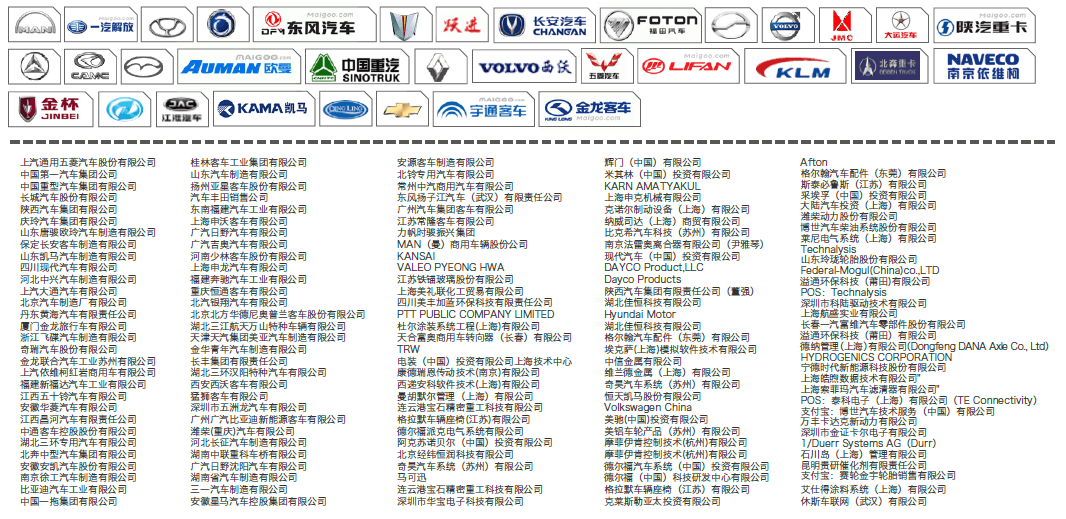Image resolution: width=1066 pixels, height=519 pixels.
Task: Open the red LIFAN logo
Action: coord(687,67)
